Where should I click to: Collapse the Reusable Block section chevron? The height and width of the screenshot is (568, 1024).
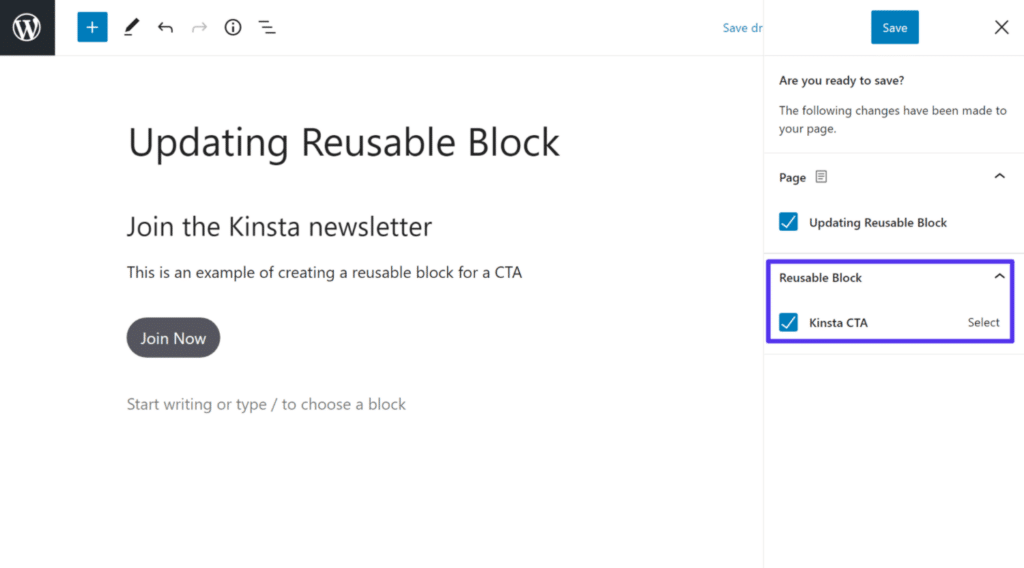tap(999, 277)
